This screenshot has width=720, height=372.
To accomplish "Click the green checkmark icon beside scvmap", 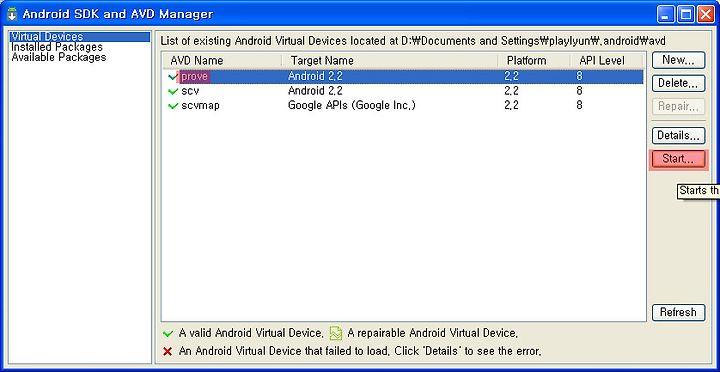I will pyautogui.click(x=173, y=106).
